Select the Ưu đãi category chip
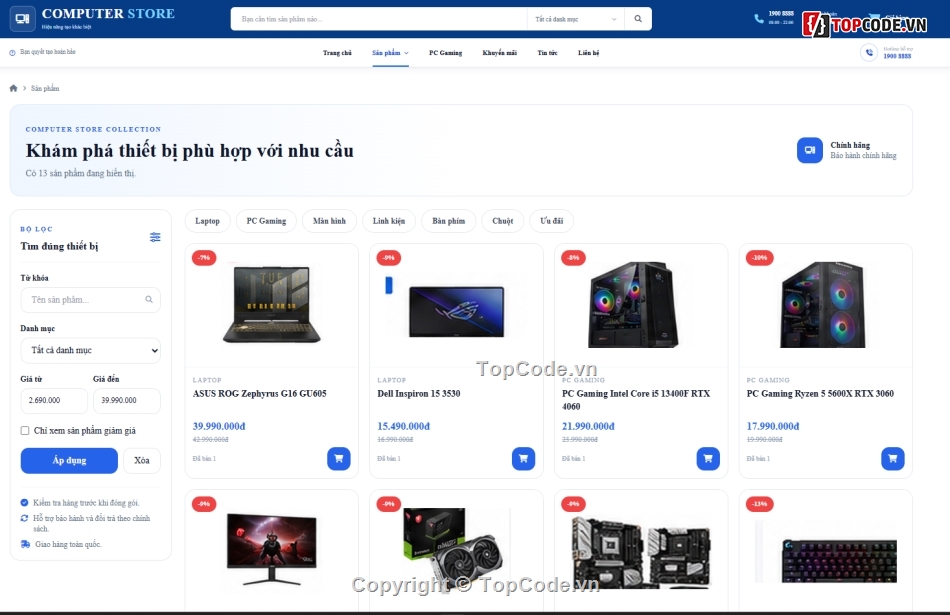This screenshot has height=615, width=950. pyautogui.click(x=551, y=221)
